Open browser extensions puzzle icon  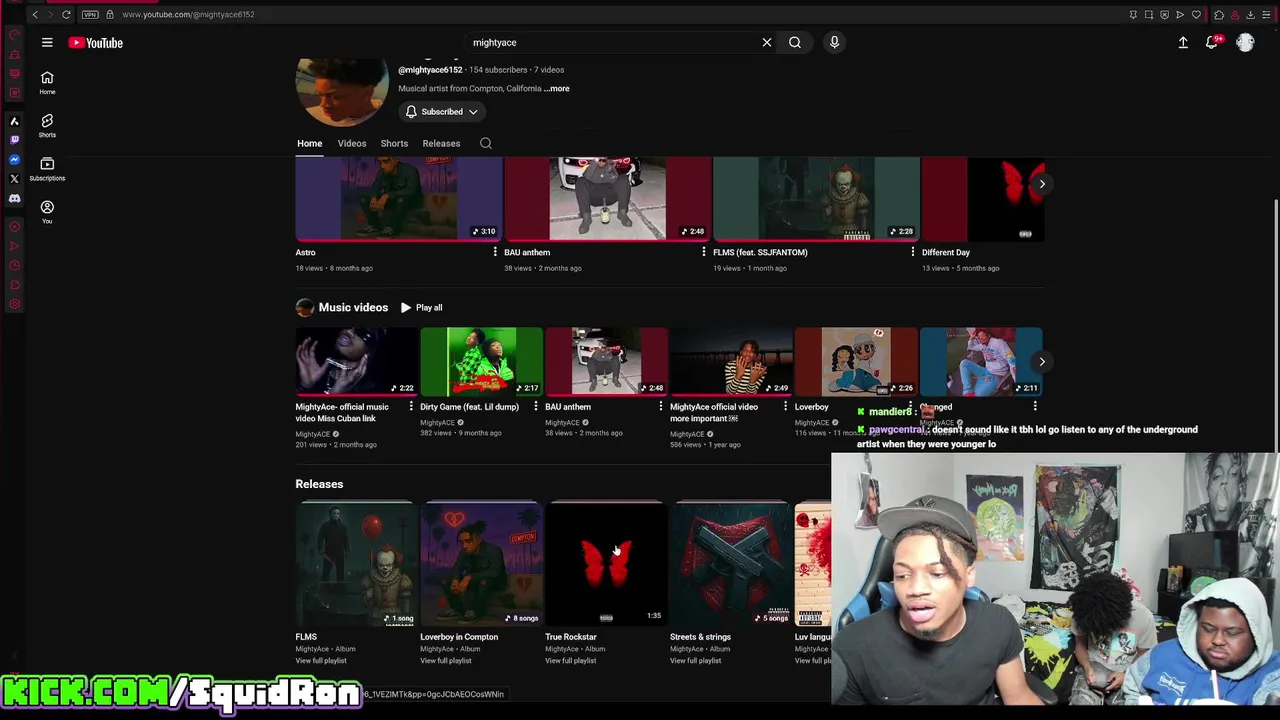[1218, 14]
